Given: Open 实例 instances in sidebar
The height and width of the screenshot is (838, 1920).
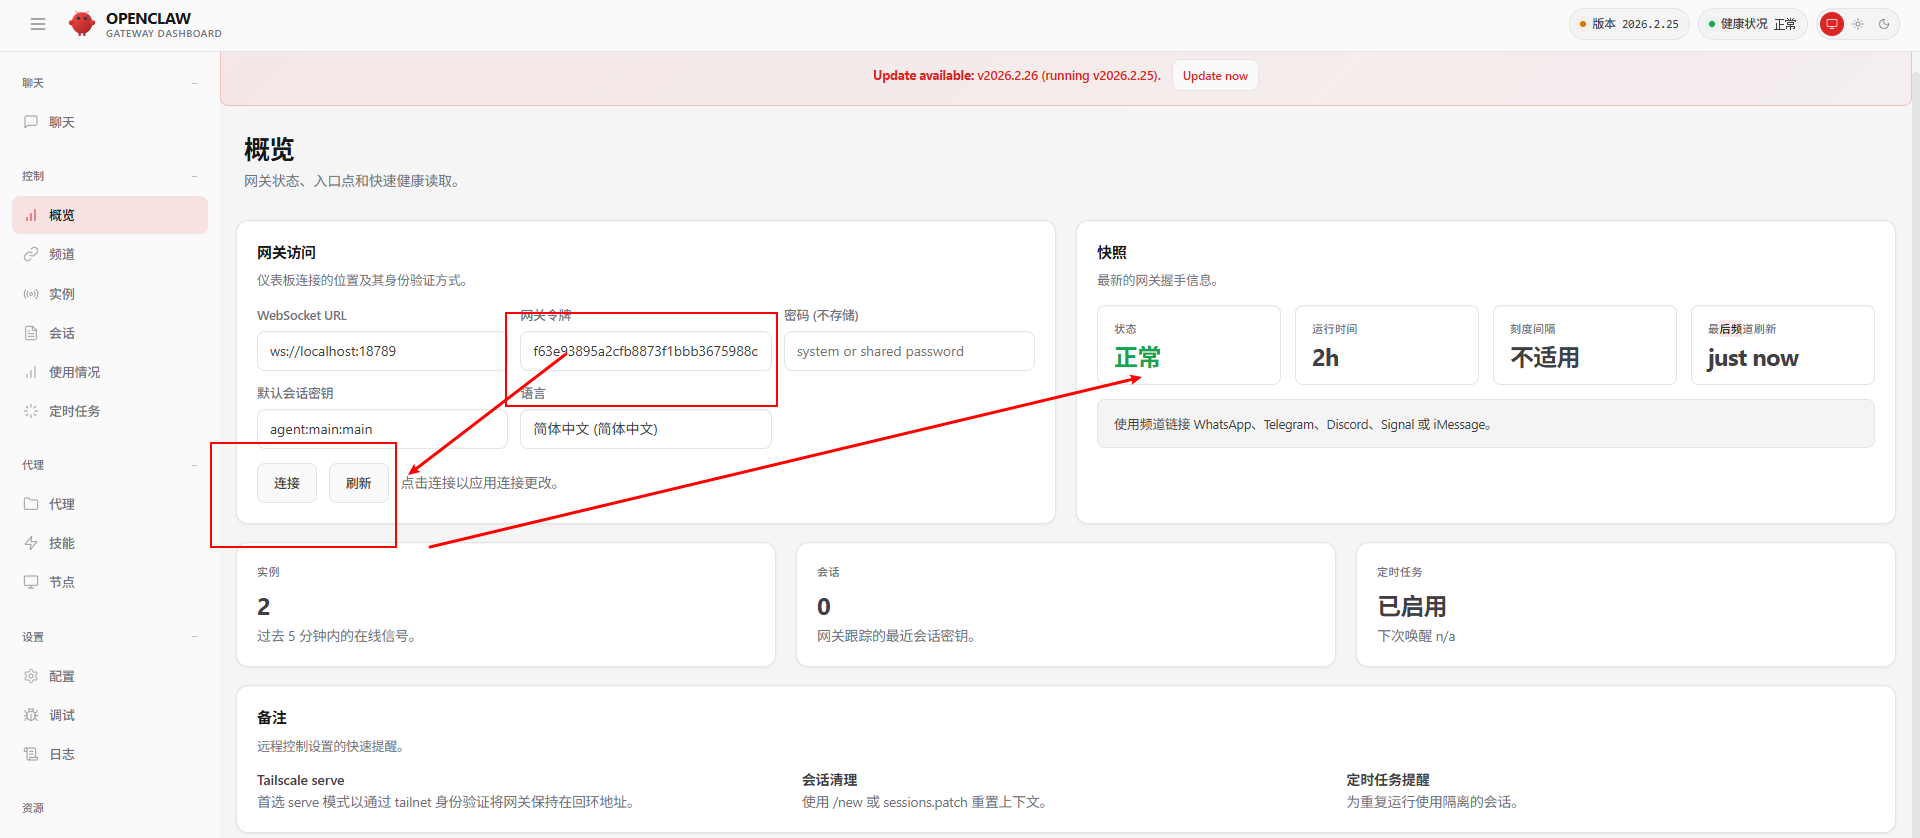Looking at the screenshot, I should (x=110, y=294).
